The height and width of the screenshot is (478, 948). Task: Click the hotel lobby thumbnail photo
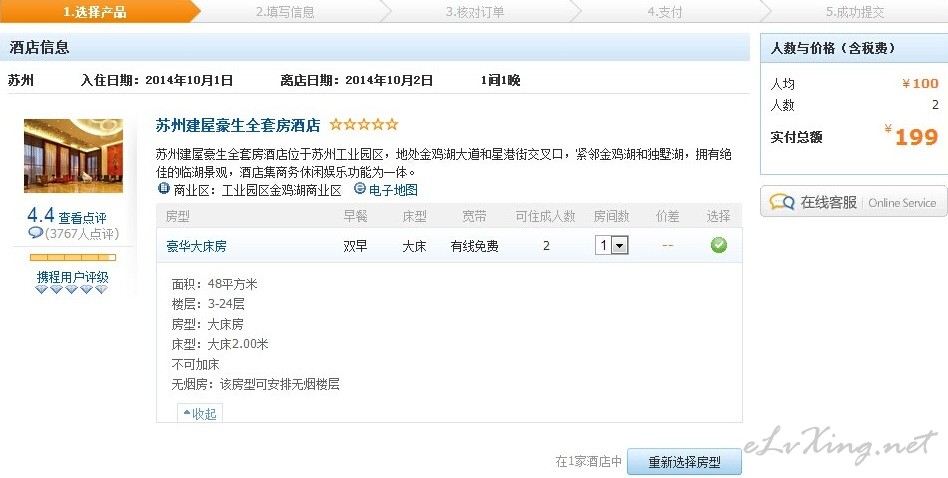click(73, 155)
